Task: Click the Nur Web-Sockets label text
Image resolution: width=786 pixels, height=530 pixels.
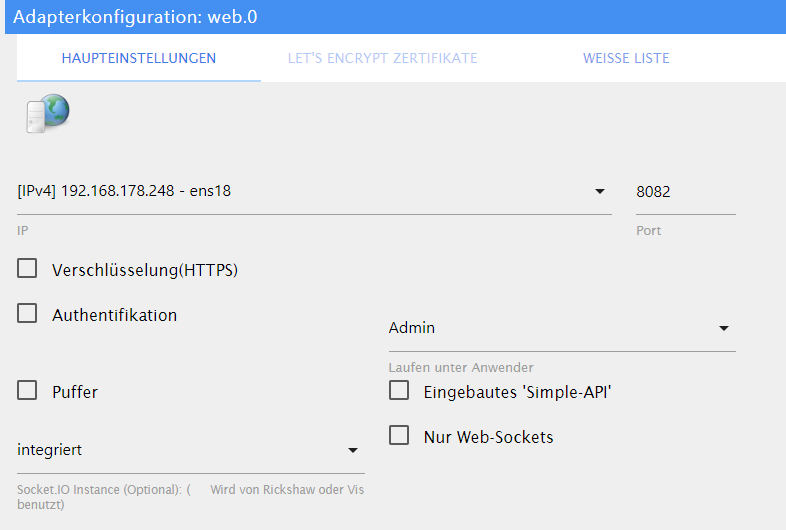Action: coord(488,437)
